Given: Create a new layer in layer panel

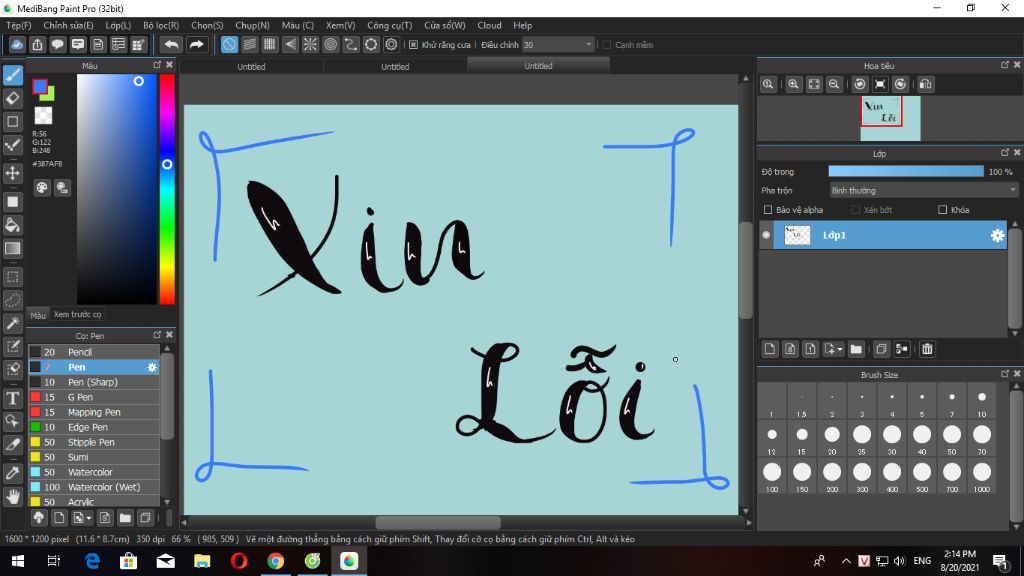Looking at the screenshot, I should (x=769, y=349).
